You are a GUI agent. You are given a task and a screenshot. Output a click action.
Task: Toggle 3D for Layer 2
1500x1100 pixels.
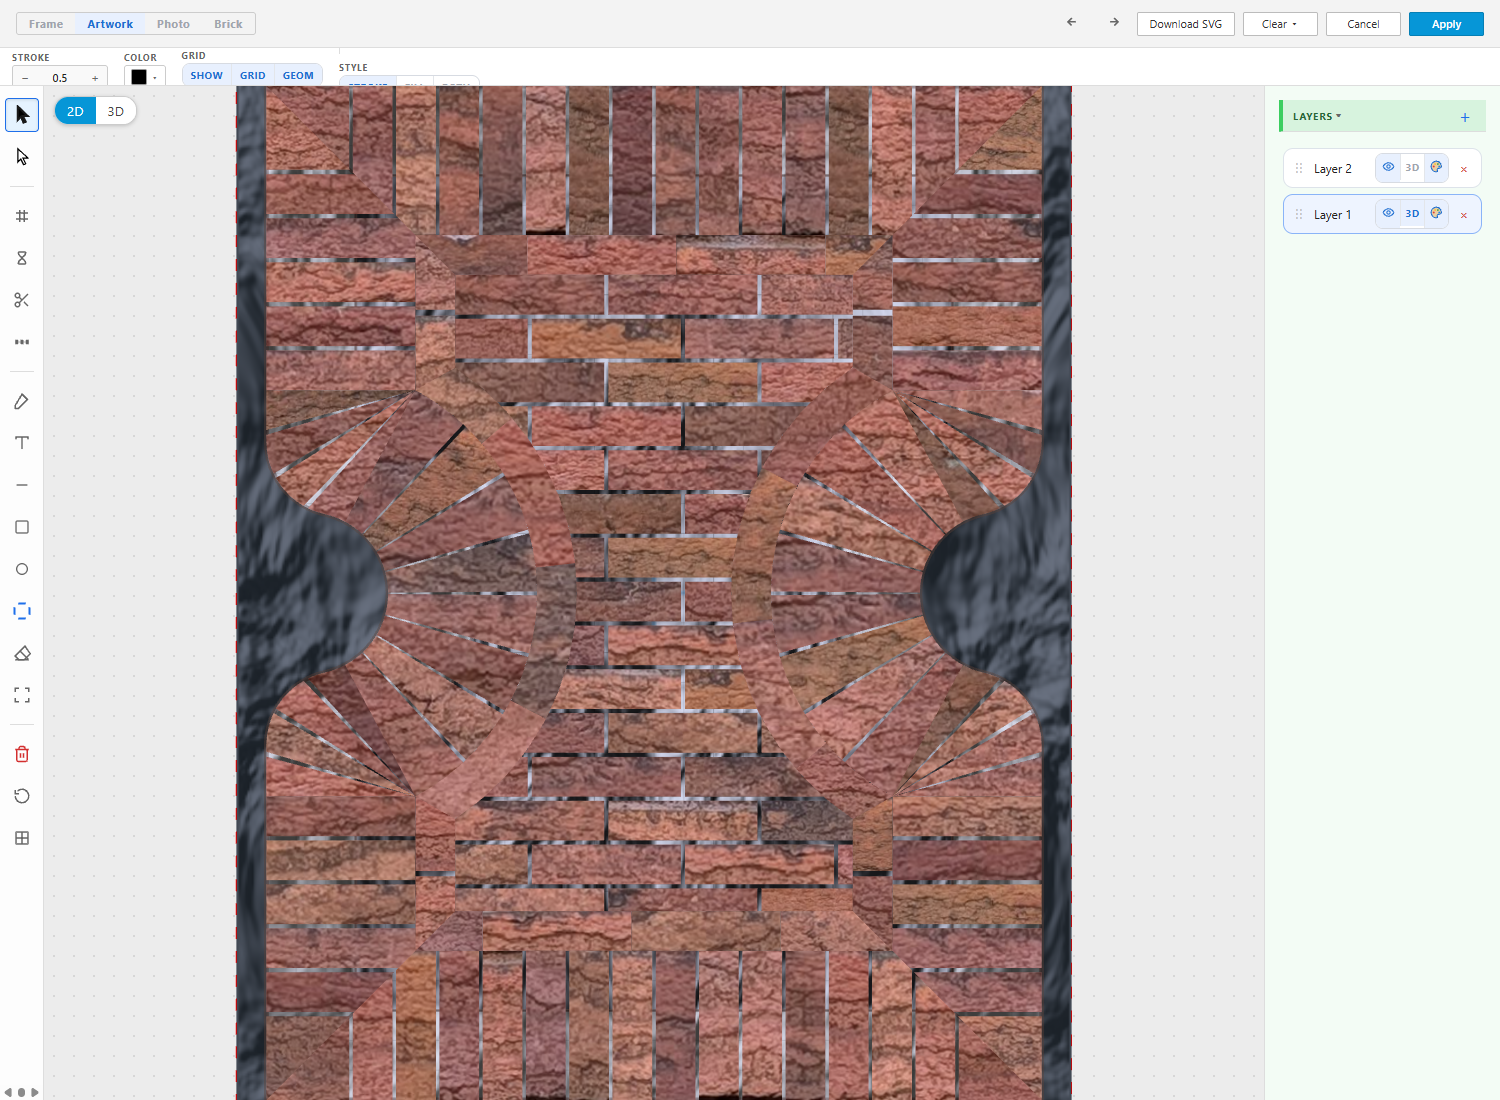click(1412, 168)
